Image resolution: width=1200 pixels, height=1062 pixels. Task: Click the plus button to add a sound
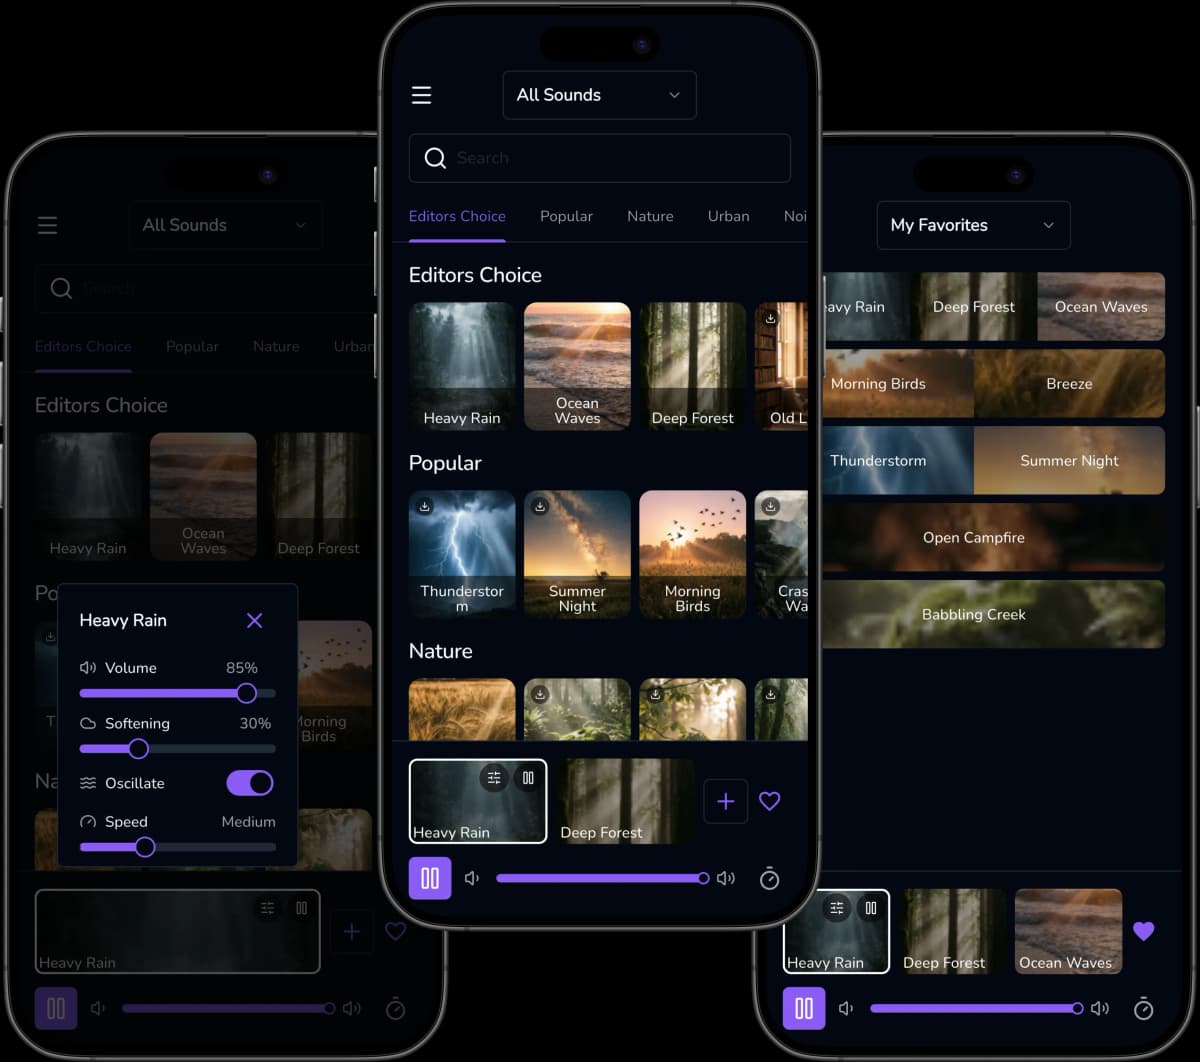pyautogui.click(x=725, y=801)
